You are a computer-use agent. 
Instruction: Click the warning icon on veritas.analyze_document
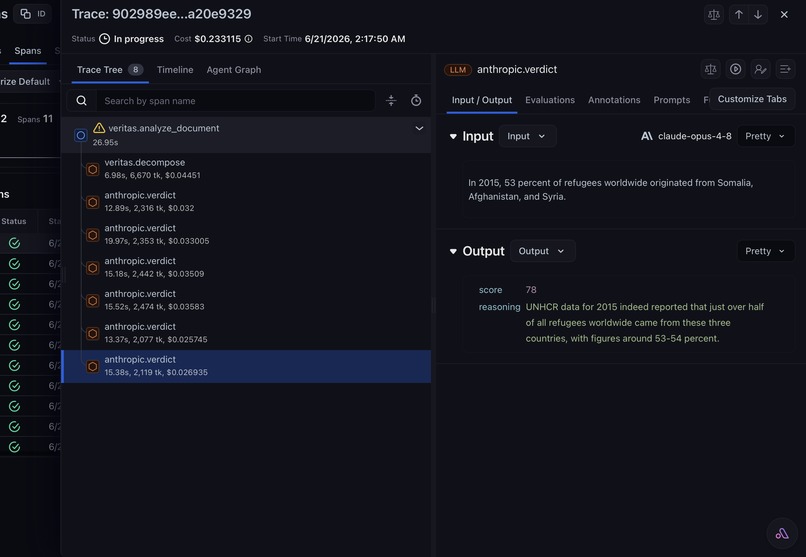[x=99, y=128]
